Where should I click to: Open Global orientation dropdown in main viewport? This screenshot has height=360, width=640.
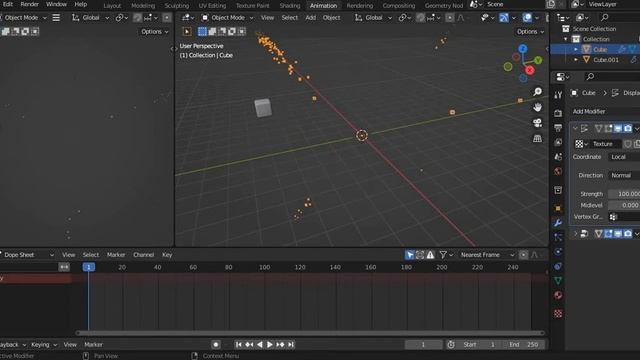[373, 18]
